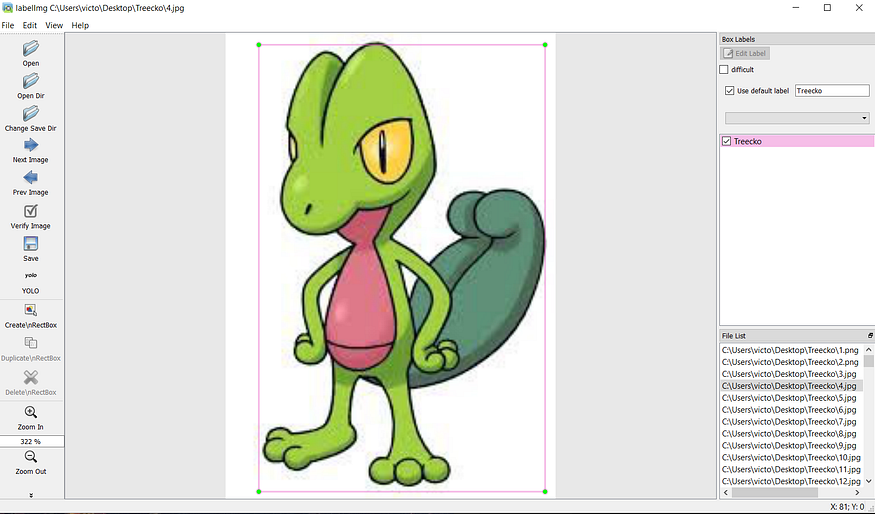Select file Treecko\5.jpg in File List
Screen dimensions: 875x514
coord(790,398)
